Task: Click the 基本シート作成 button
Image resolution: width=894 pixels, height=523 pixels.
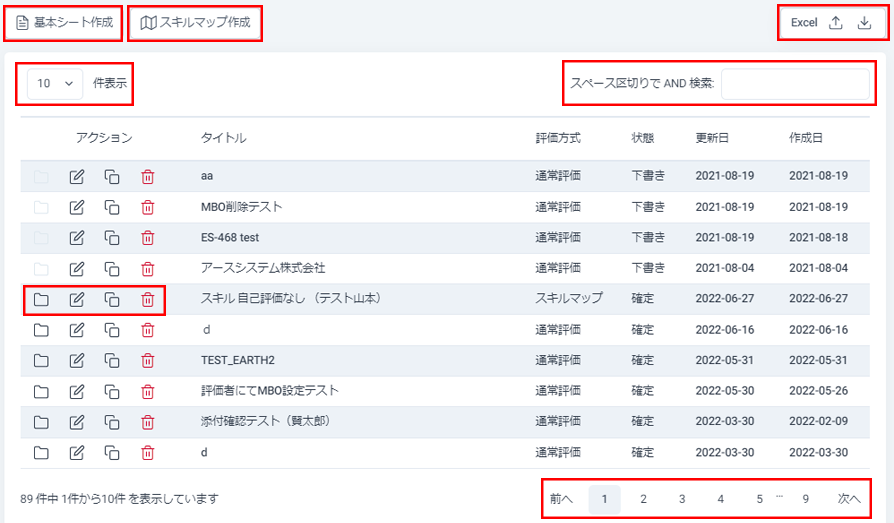Action: point(64,22)
